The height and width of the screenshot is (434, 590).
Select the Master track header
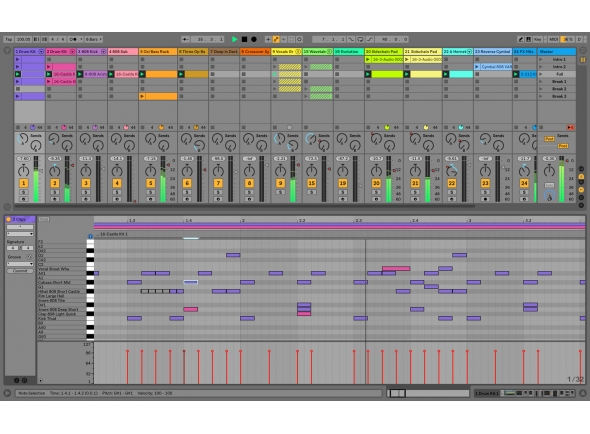tap(557, 51)
